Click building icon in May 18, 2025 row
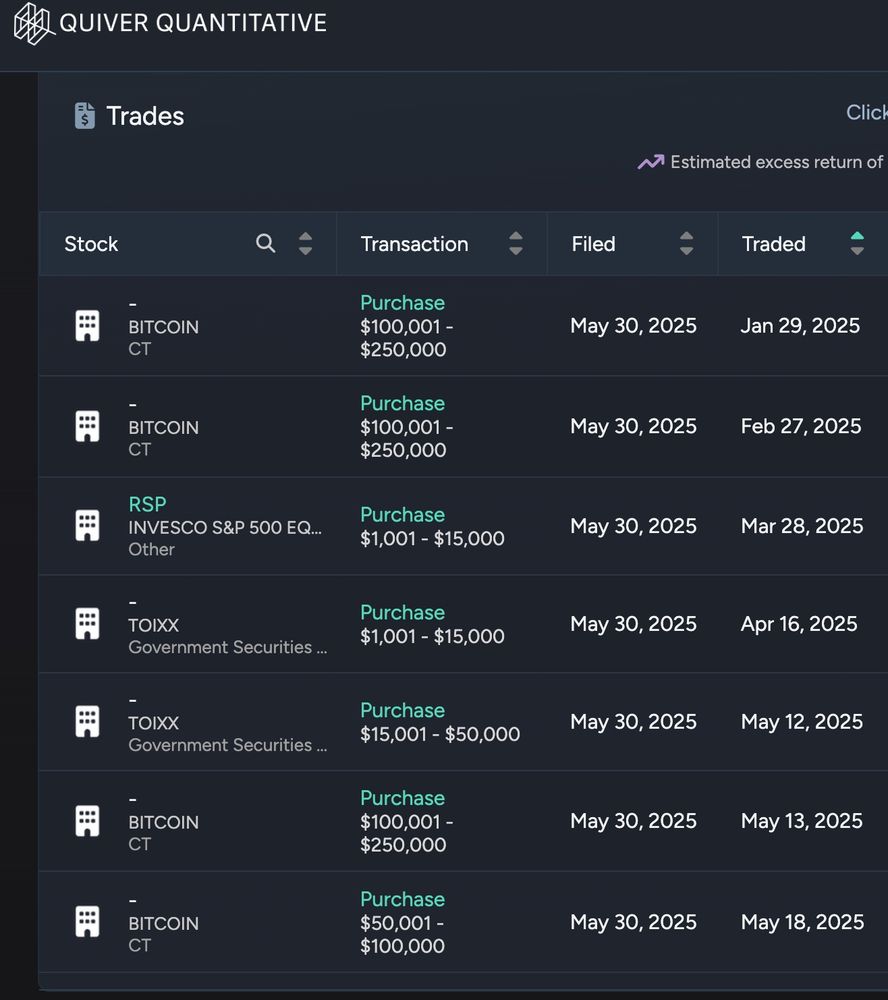This screenshot has height=1000, width=888. pos(87,922)
